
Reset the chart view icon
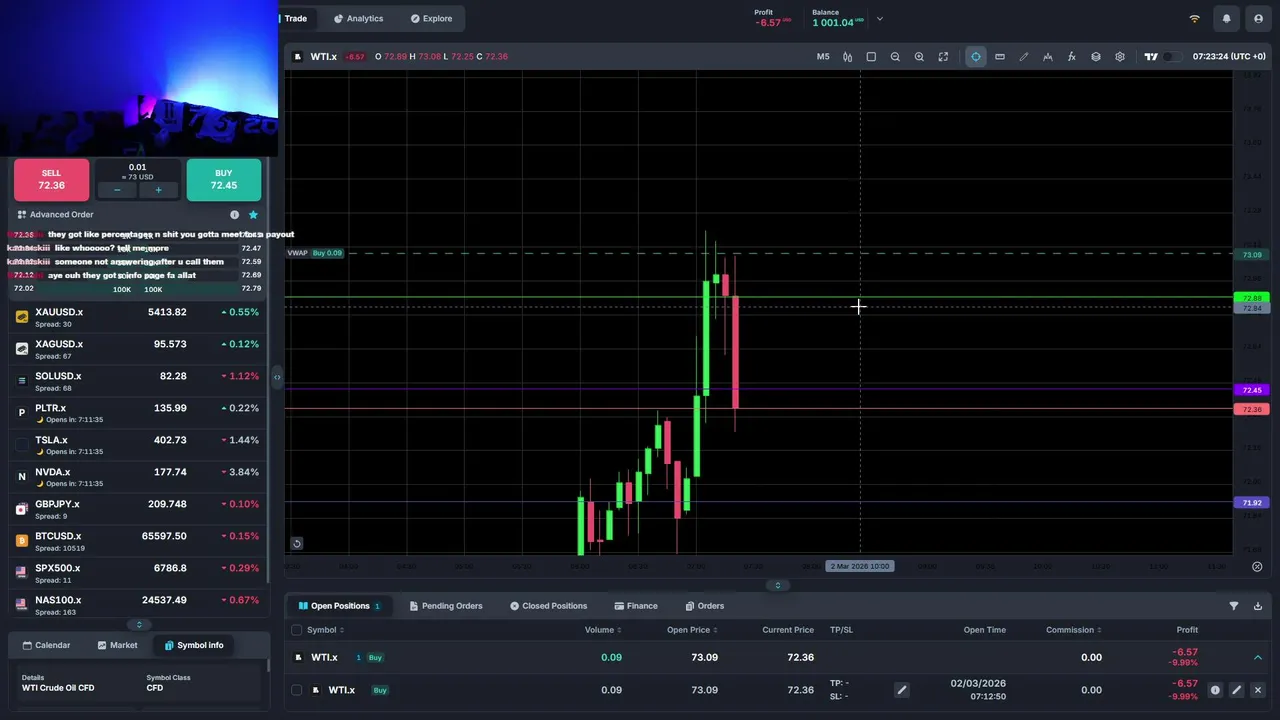click(297, 544)
